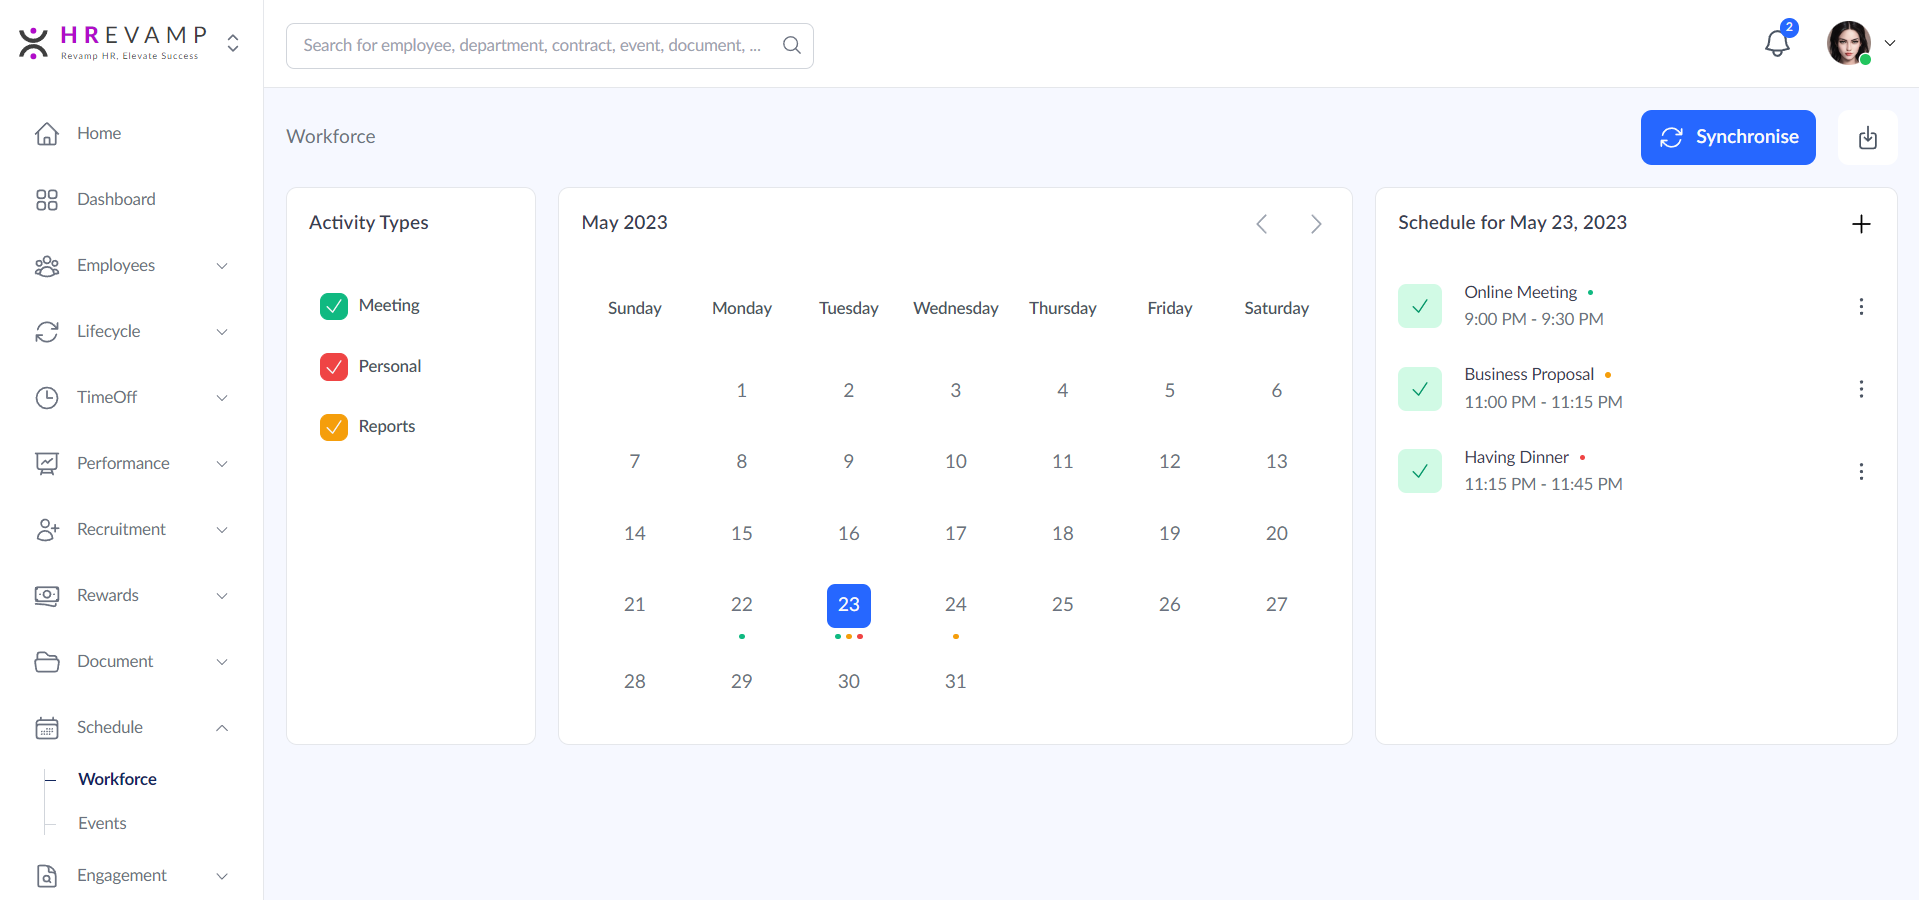Open the user profile dropdown arrow
Image resolution: width=1919 pixels, height=900 pixels.
coord(1889,43)
